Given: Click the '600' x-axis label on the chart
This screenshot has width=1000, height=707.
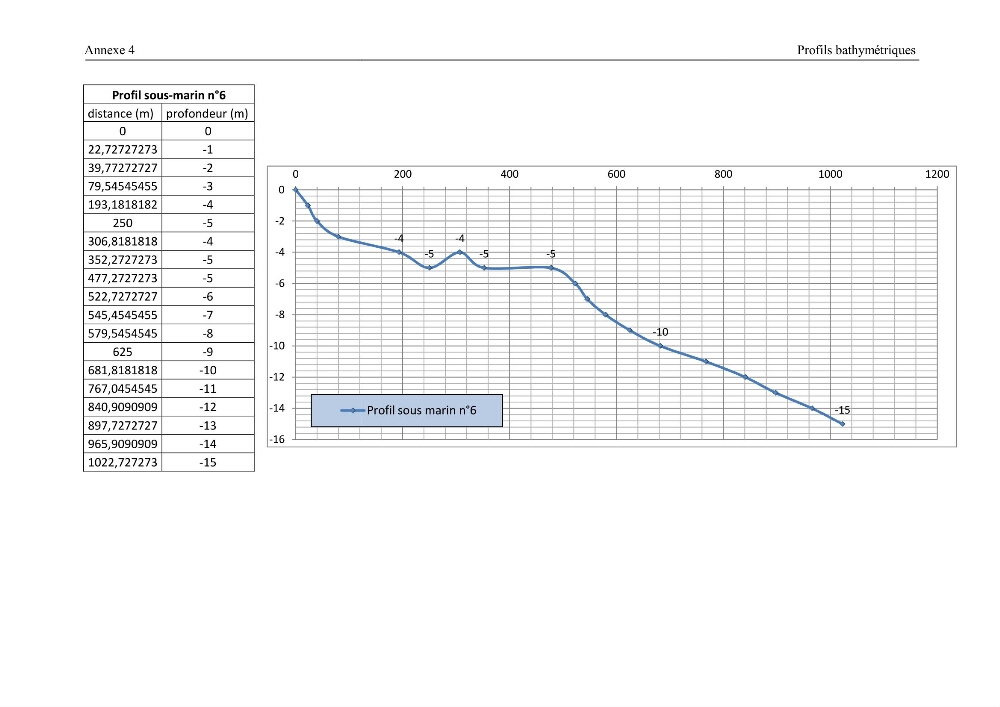Looking at the screenshot, I should pos(616,174).
